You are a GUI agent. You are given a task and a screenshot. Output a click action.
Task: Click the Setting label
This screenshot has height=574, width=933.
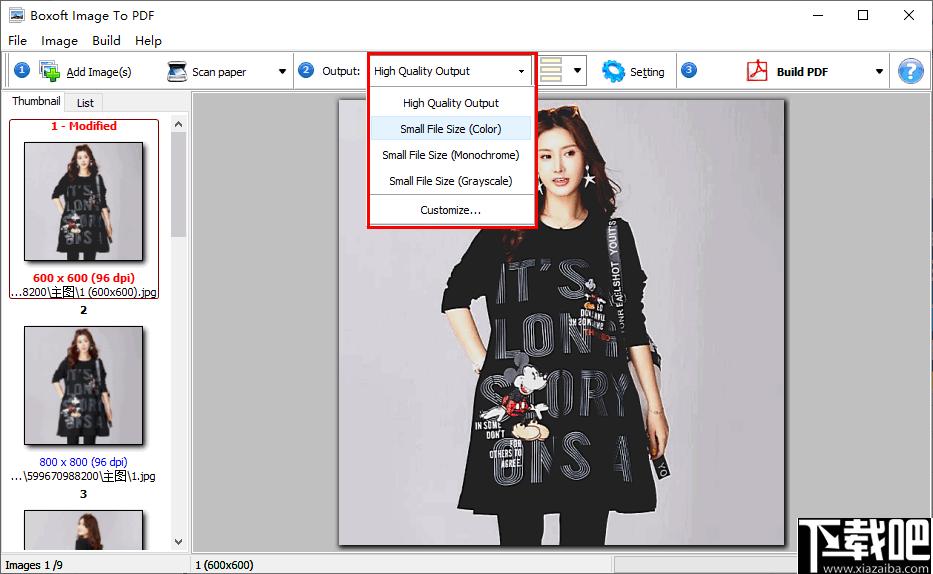pyautogui.click(x=647, y=72)
